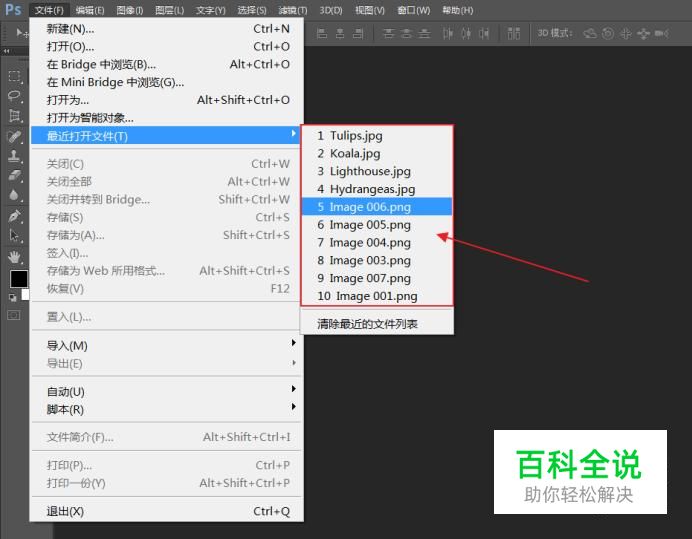Screen dimensions: 692x539
Task: Choose the 3D slide mode icon
Action: pyautogui.click(x=643, y=33)
